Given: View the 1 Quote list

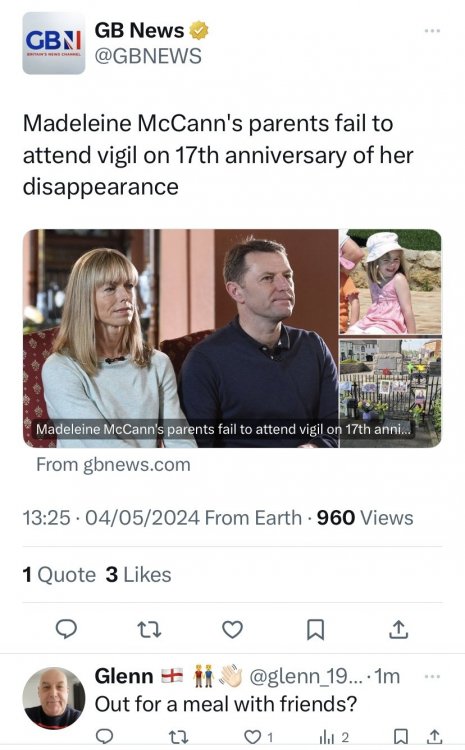Looking at the screenshot, I should tap(59, 575).
